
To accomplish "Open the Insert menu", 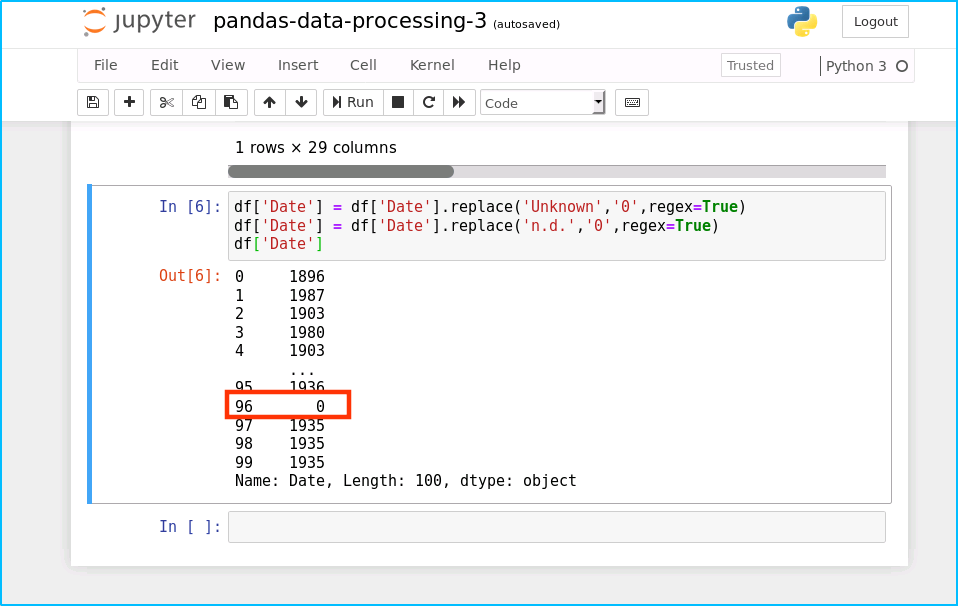I will coord(298,65).
